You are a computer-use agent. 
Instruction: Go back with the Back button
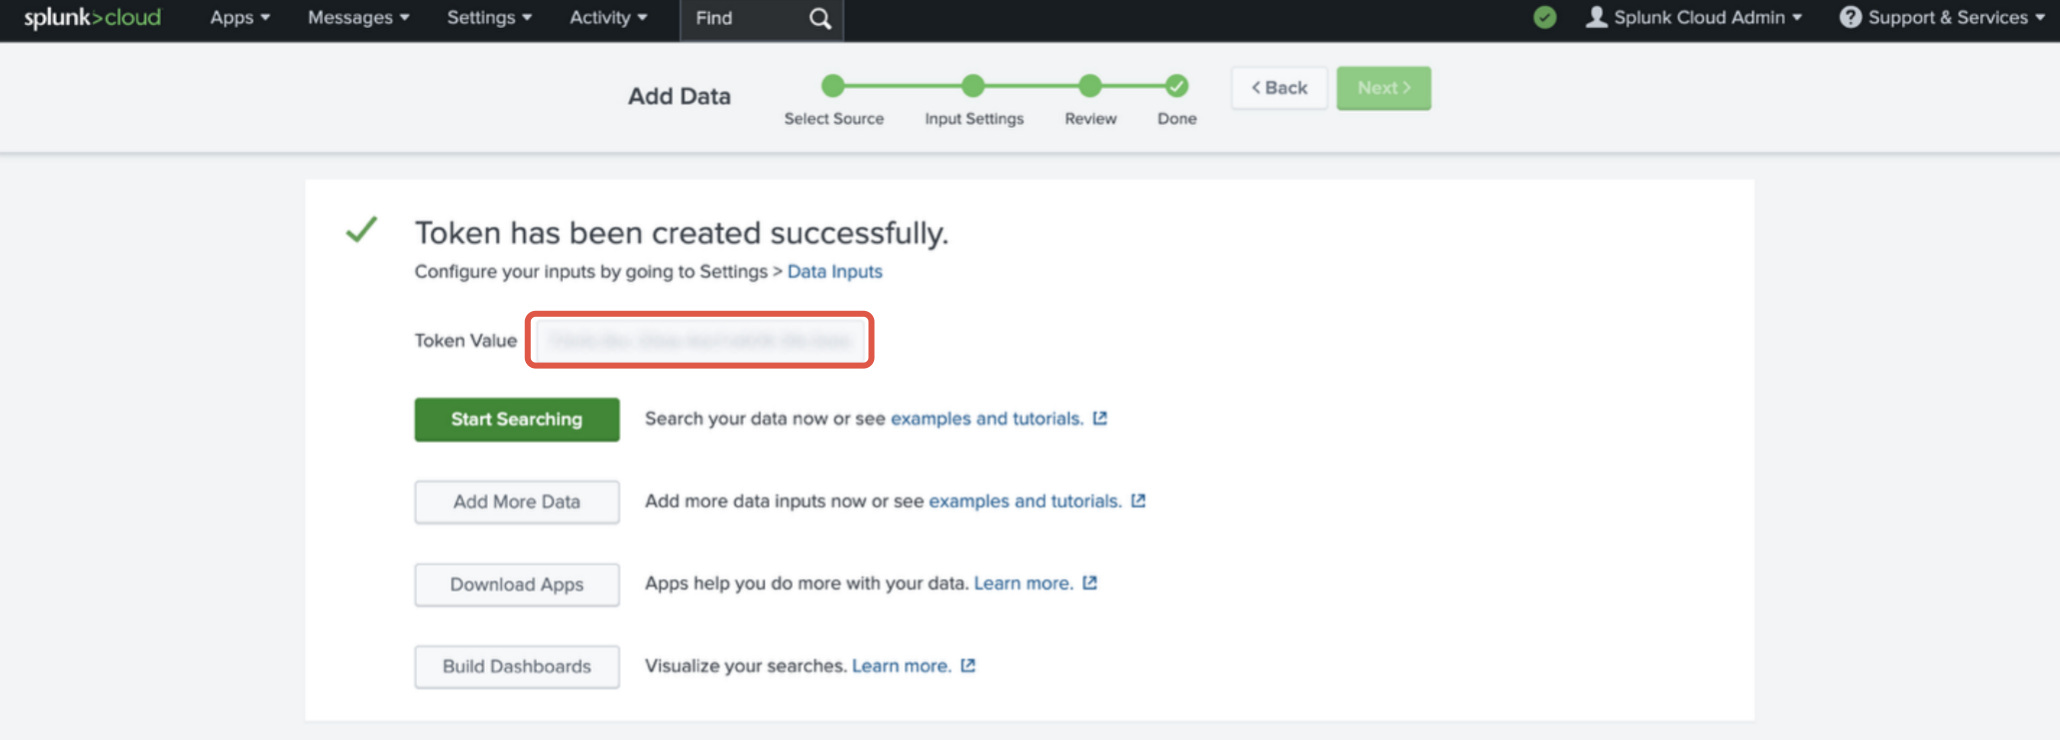1279,88
